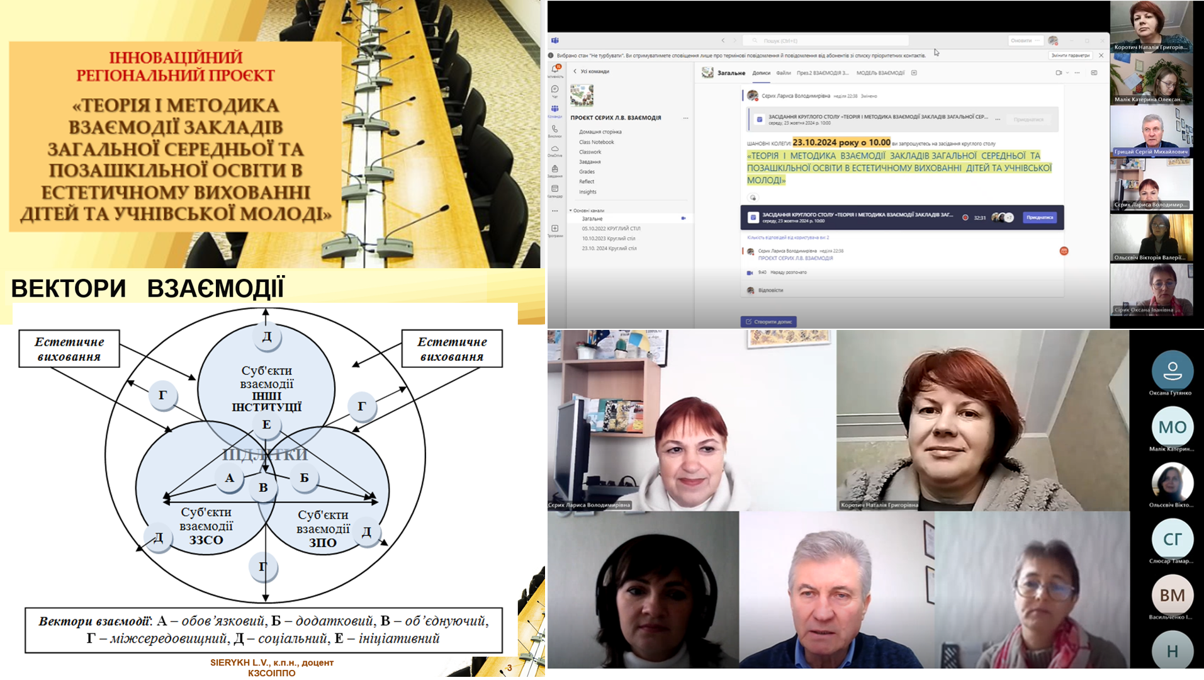Open channel header more options ellipsis
Screen dimensions: 1204x680
pos(1077,73)
